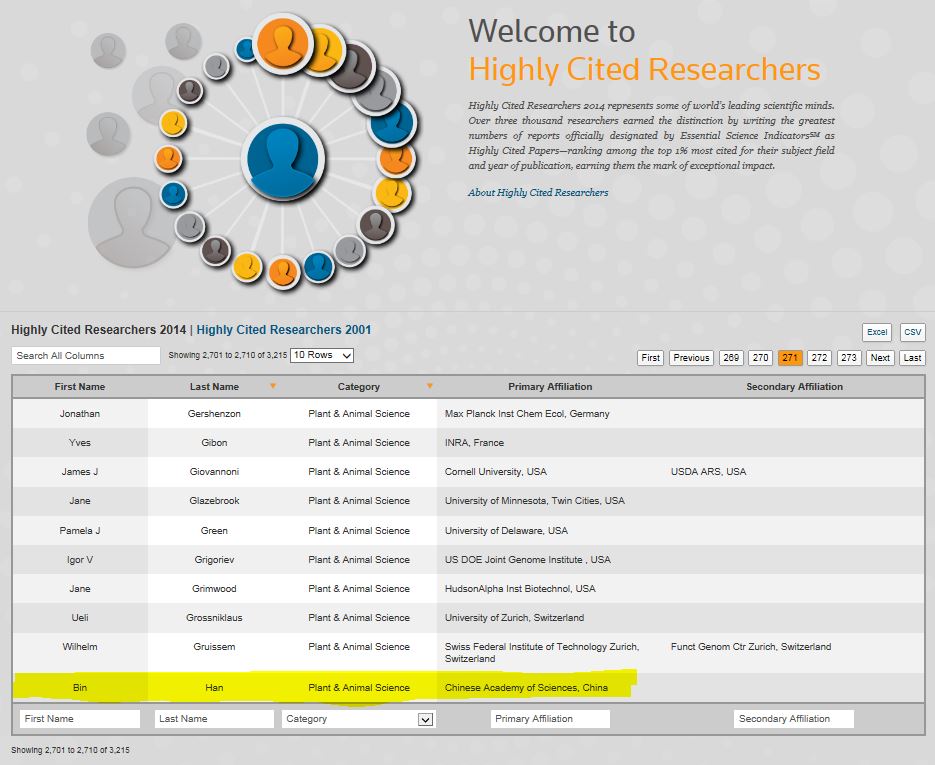
Task: Open the 10 Rows per-page dropdown
Action: (x=321, y=356)
